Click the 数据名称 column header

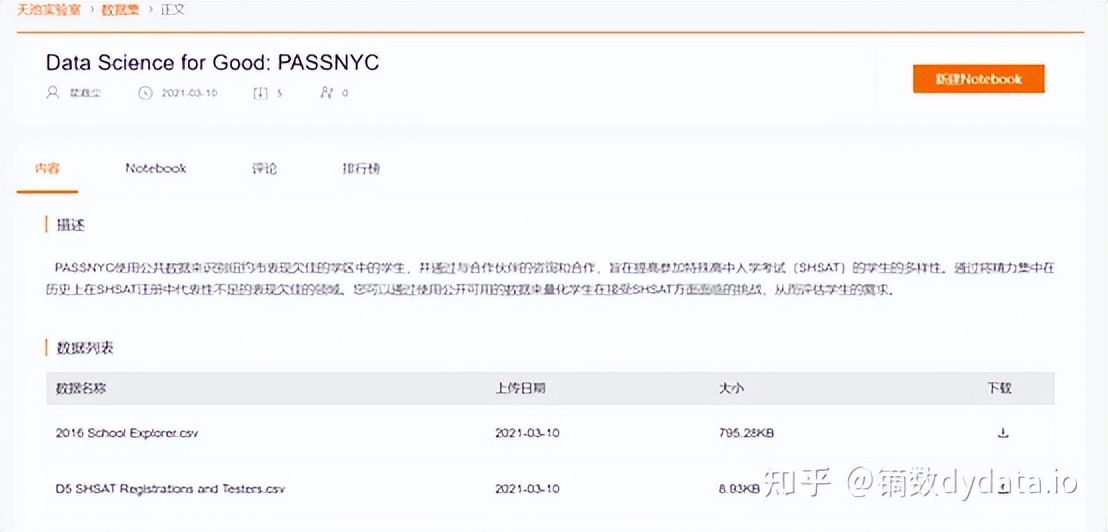click(81, 388)
